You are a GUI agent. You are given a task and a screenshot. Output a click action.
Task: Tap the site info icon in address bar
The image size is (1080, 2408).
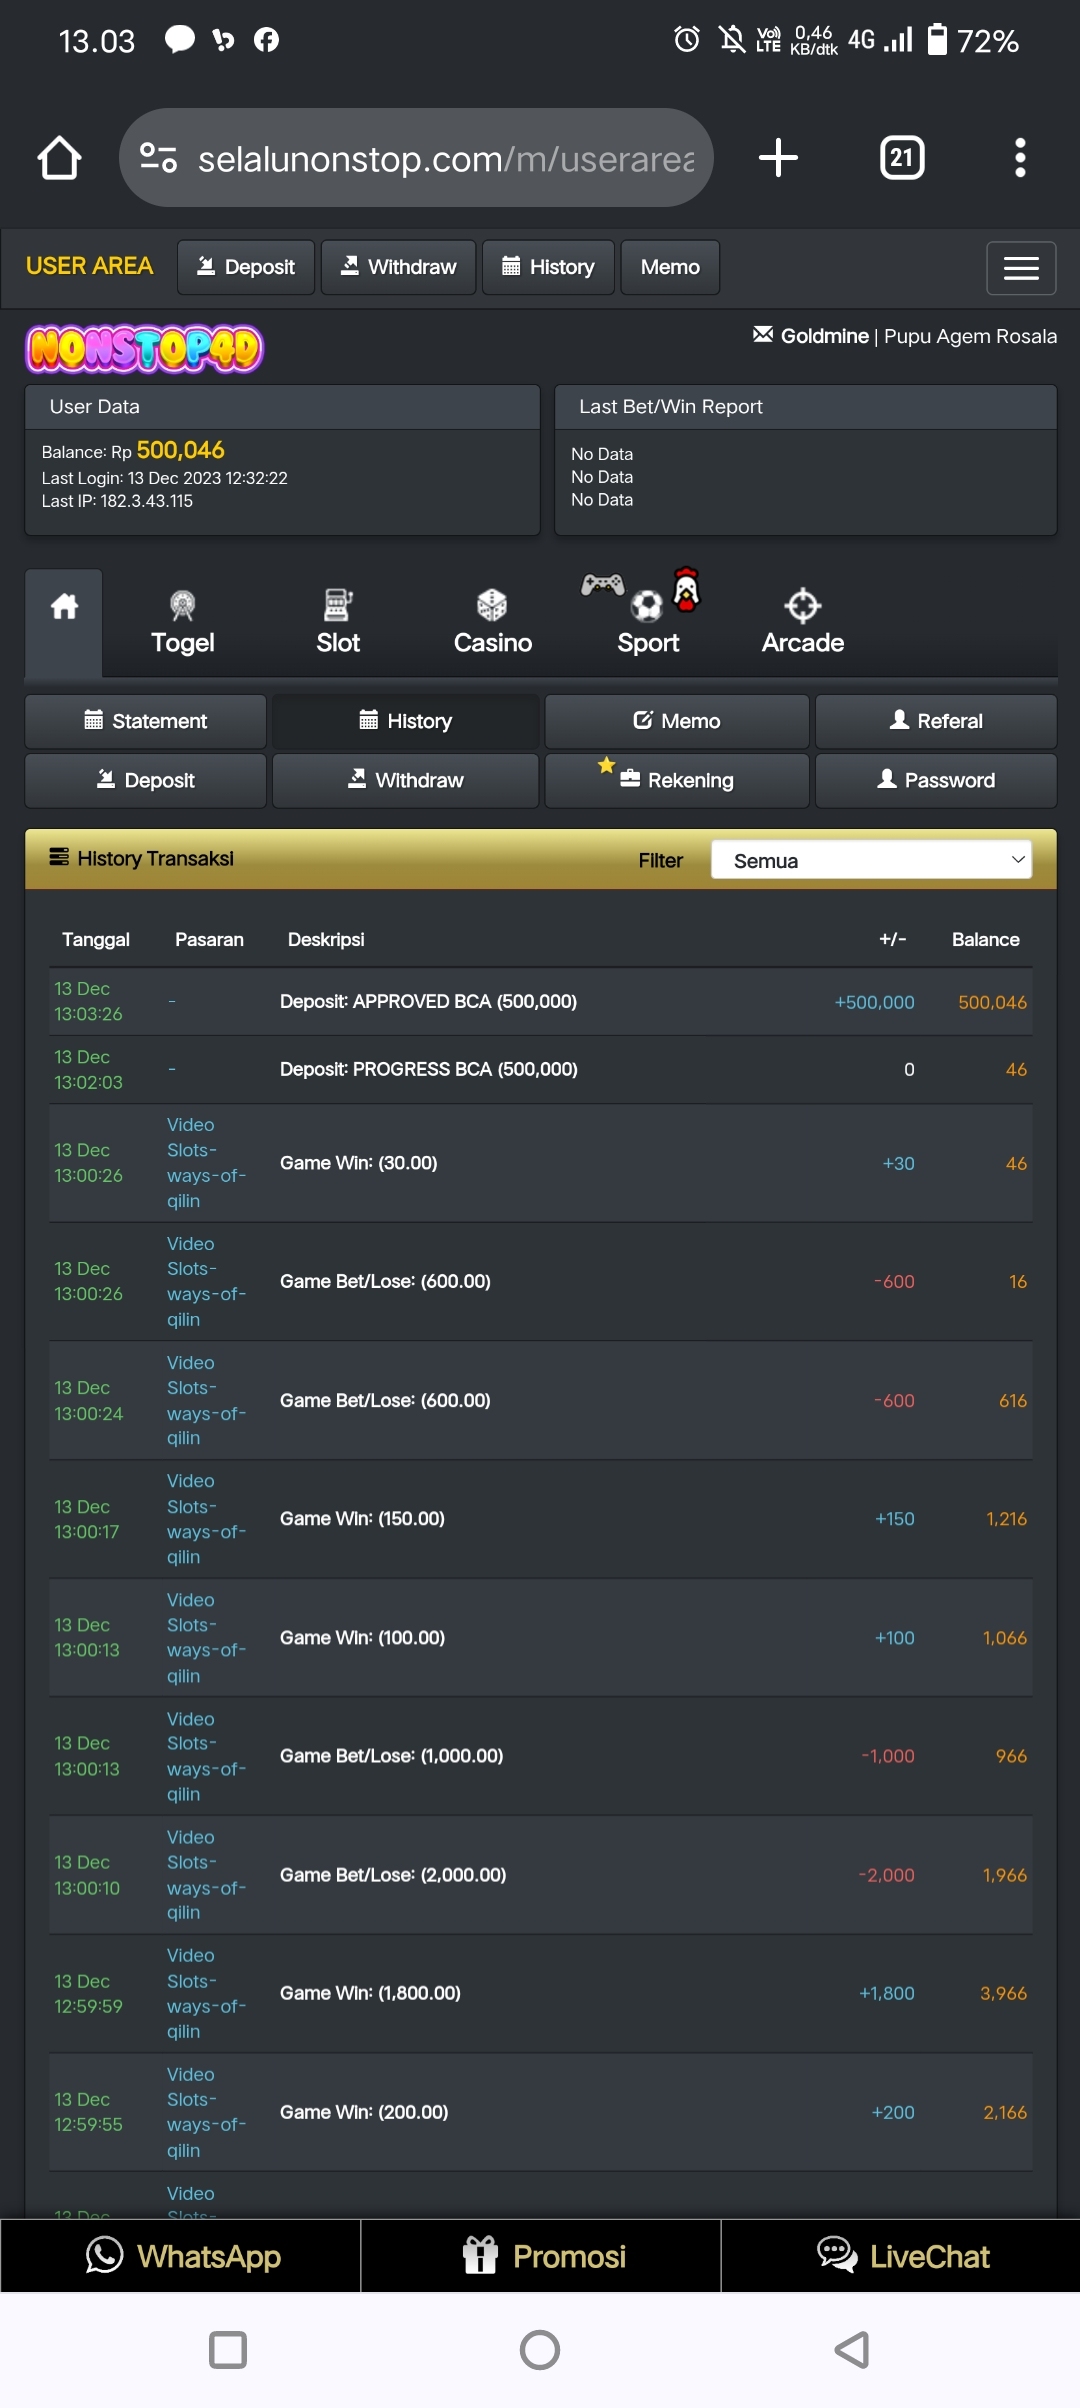[159, 158]
